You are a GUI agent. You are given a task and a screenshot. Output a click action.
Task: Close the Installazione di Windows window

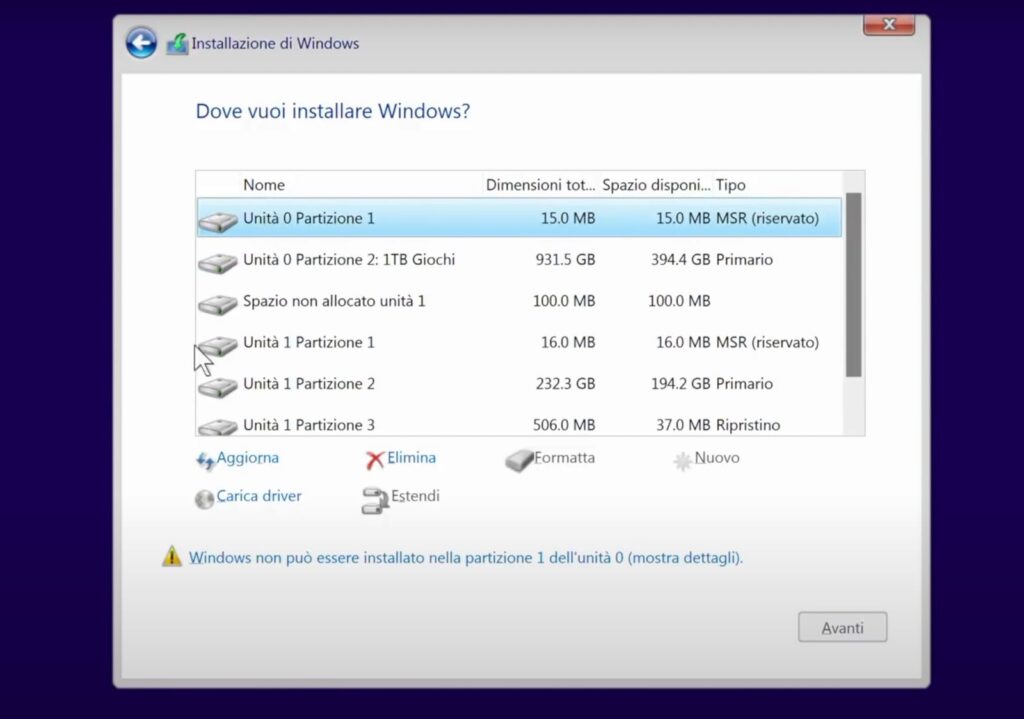(889, 25)
